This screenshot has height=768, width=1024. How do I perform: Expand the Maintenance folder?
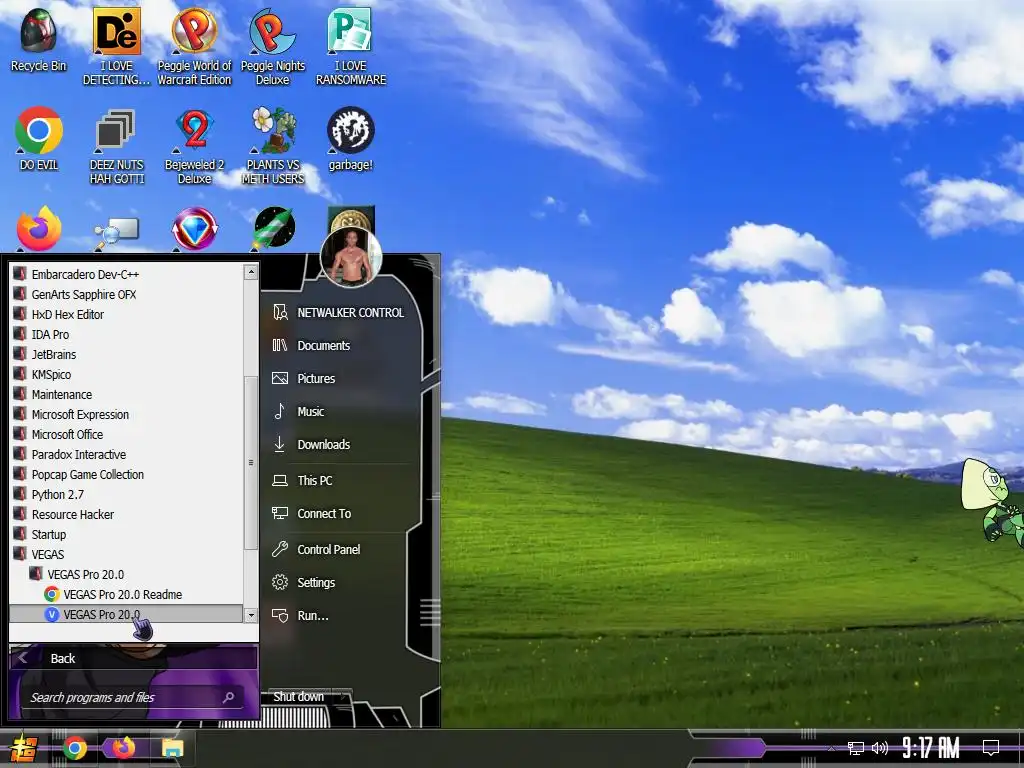[x=126, y=394]
